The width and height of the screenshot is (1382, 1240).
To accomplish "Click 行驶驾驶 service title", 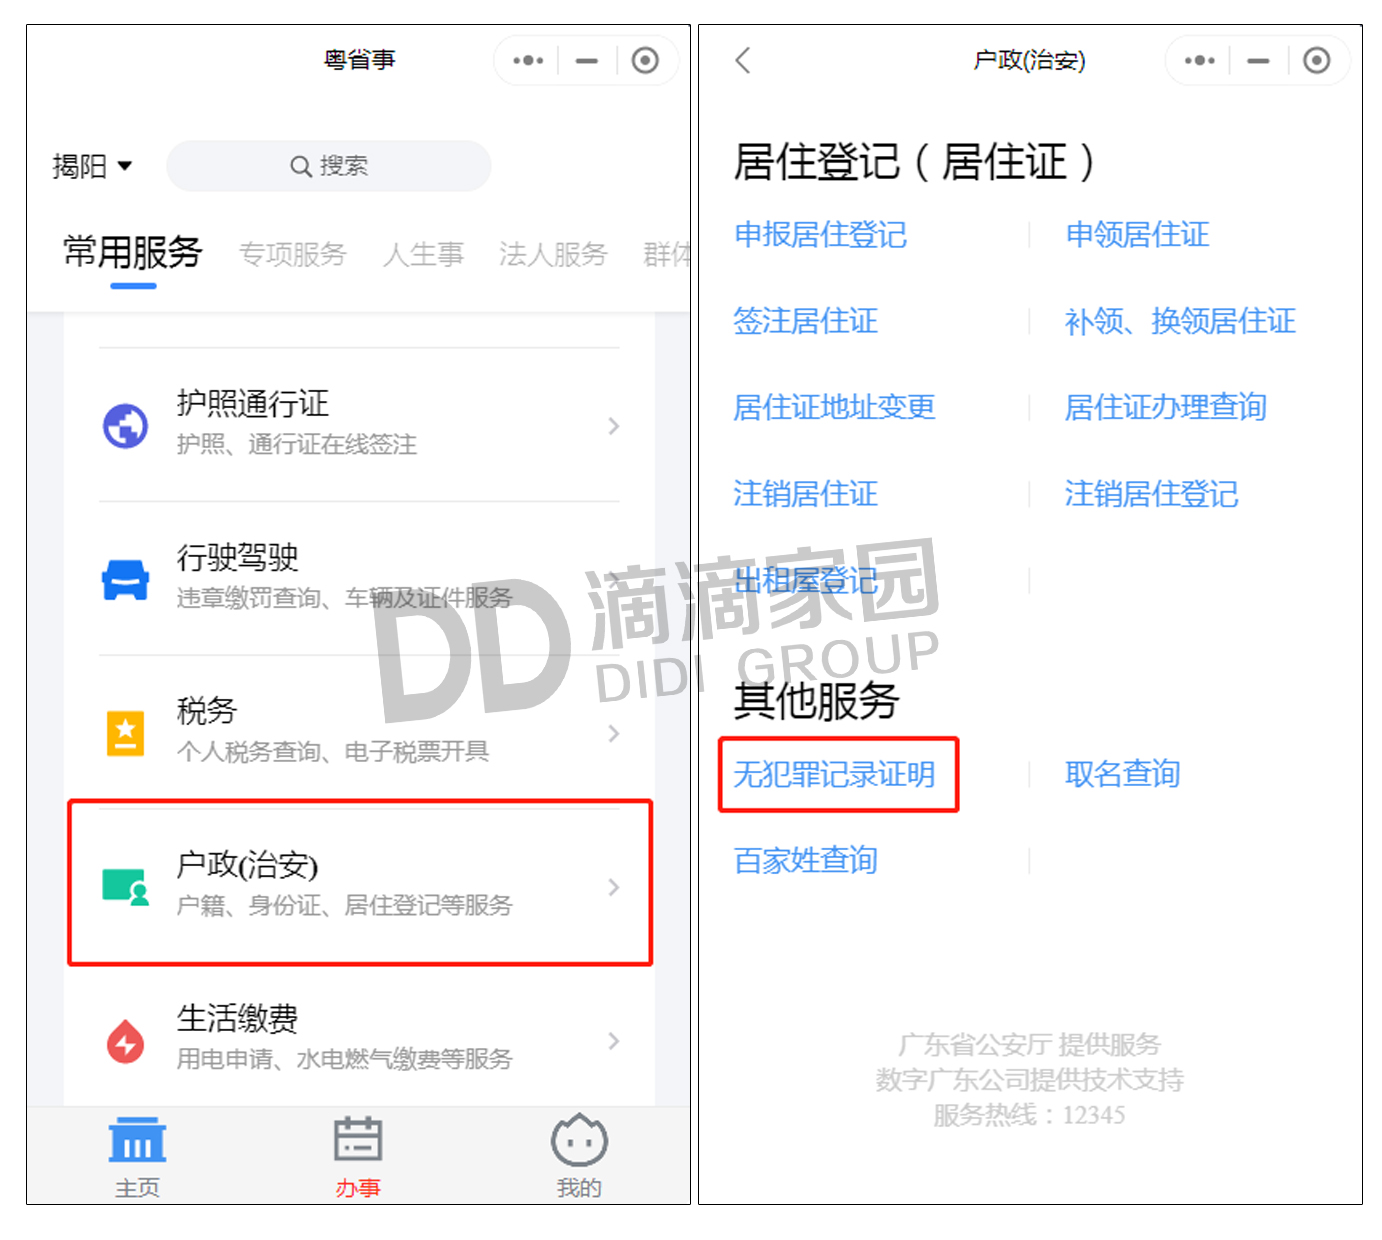I will (x=237, y=557).
